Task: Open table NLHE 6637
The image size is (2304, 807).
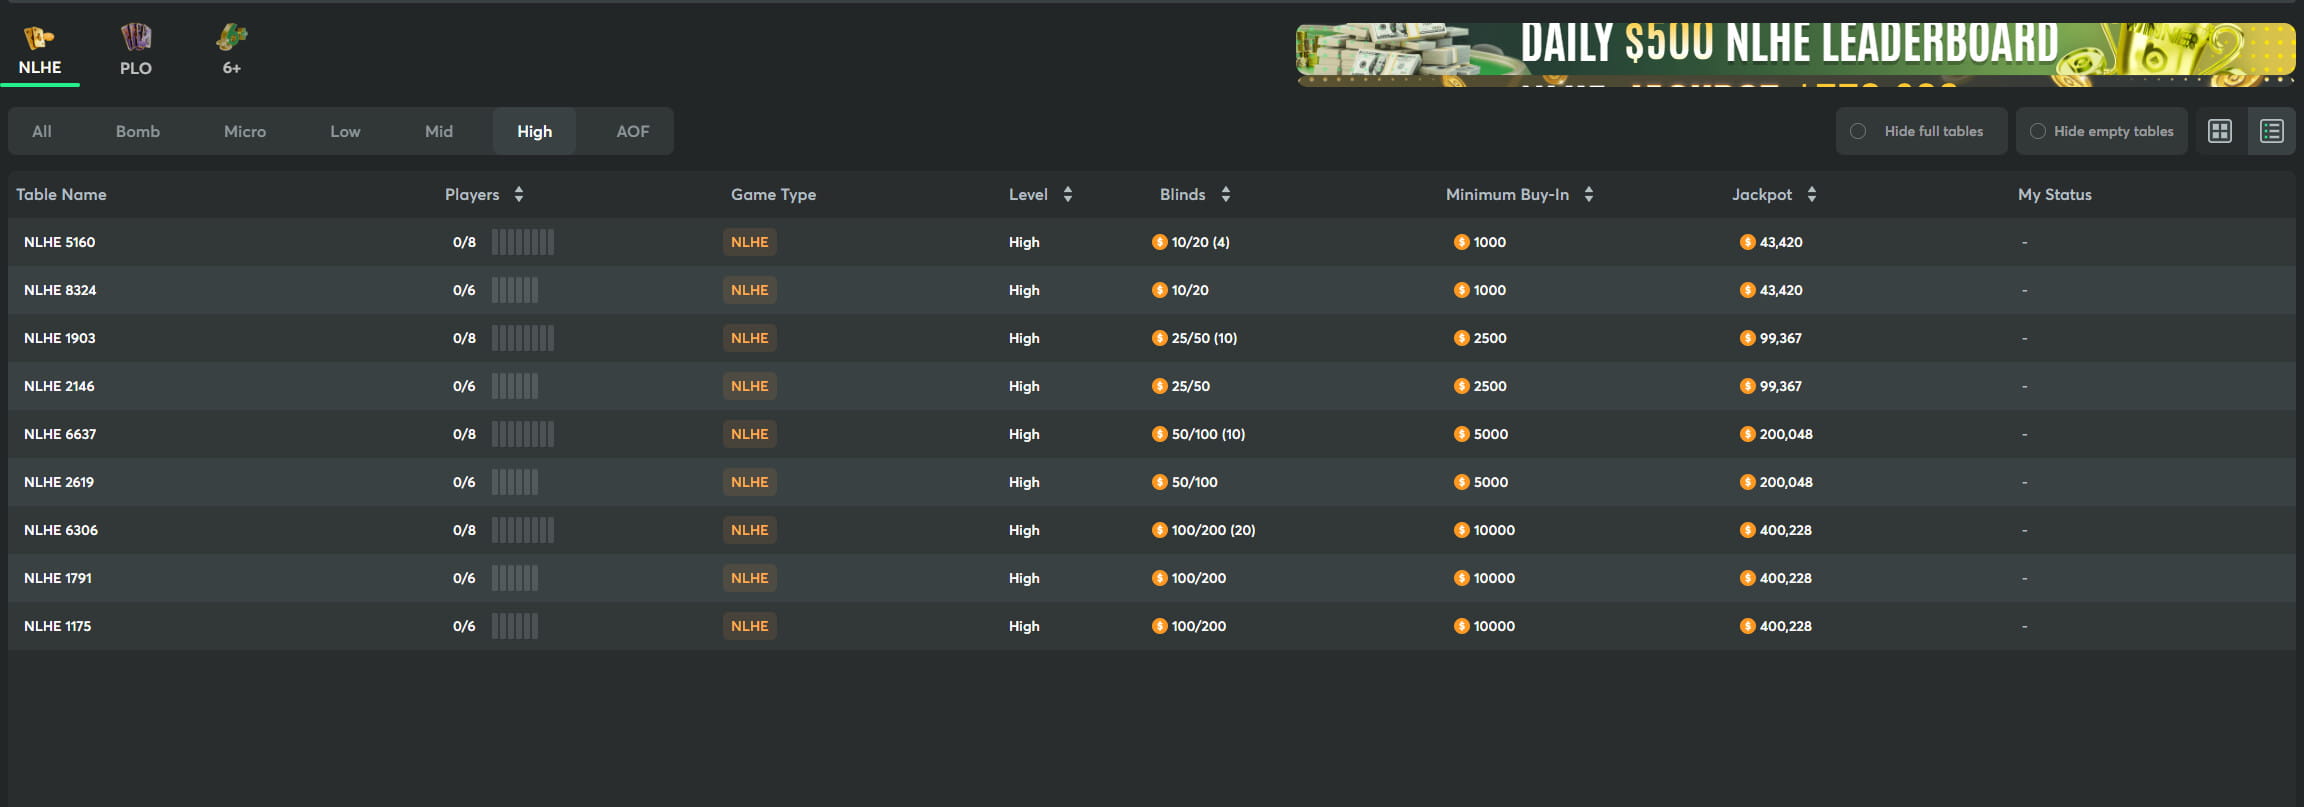Action: [60, 434]
